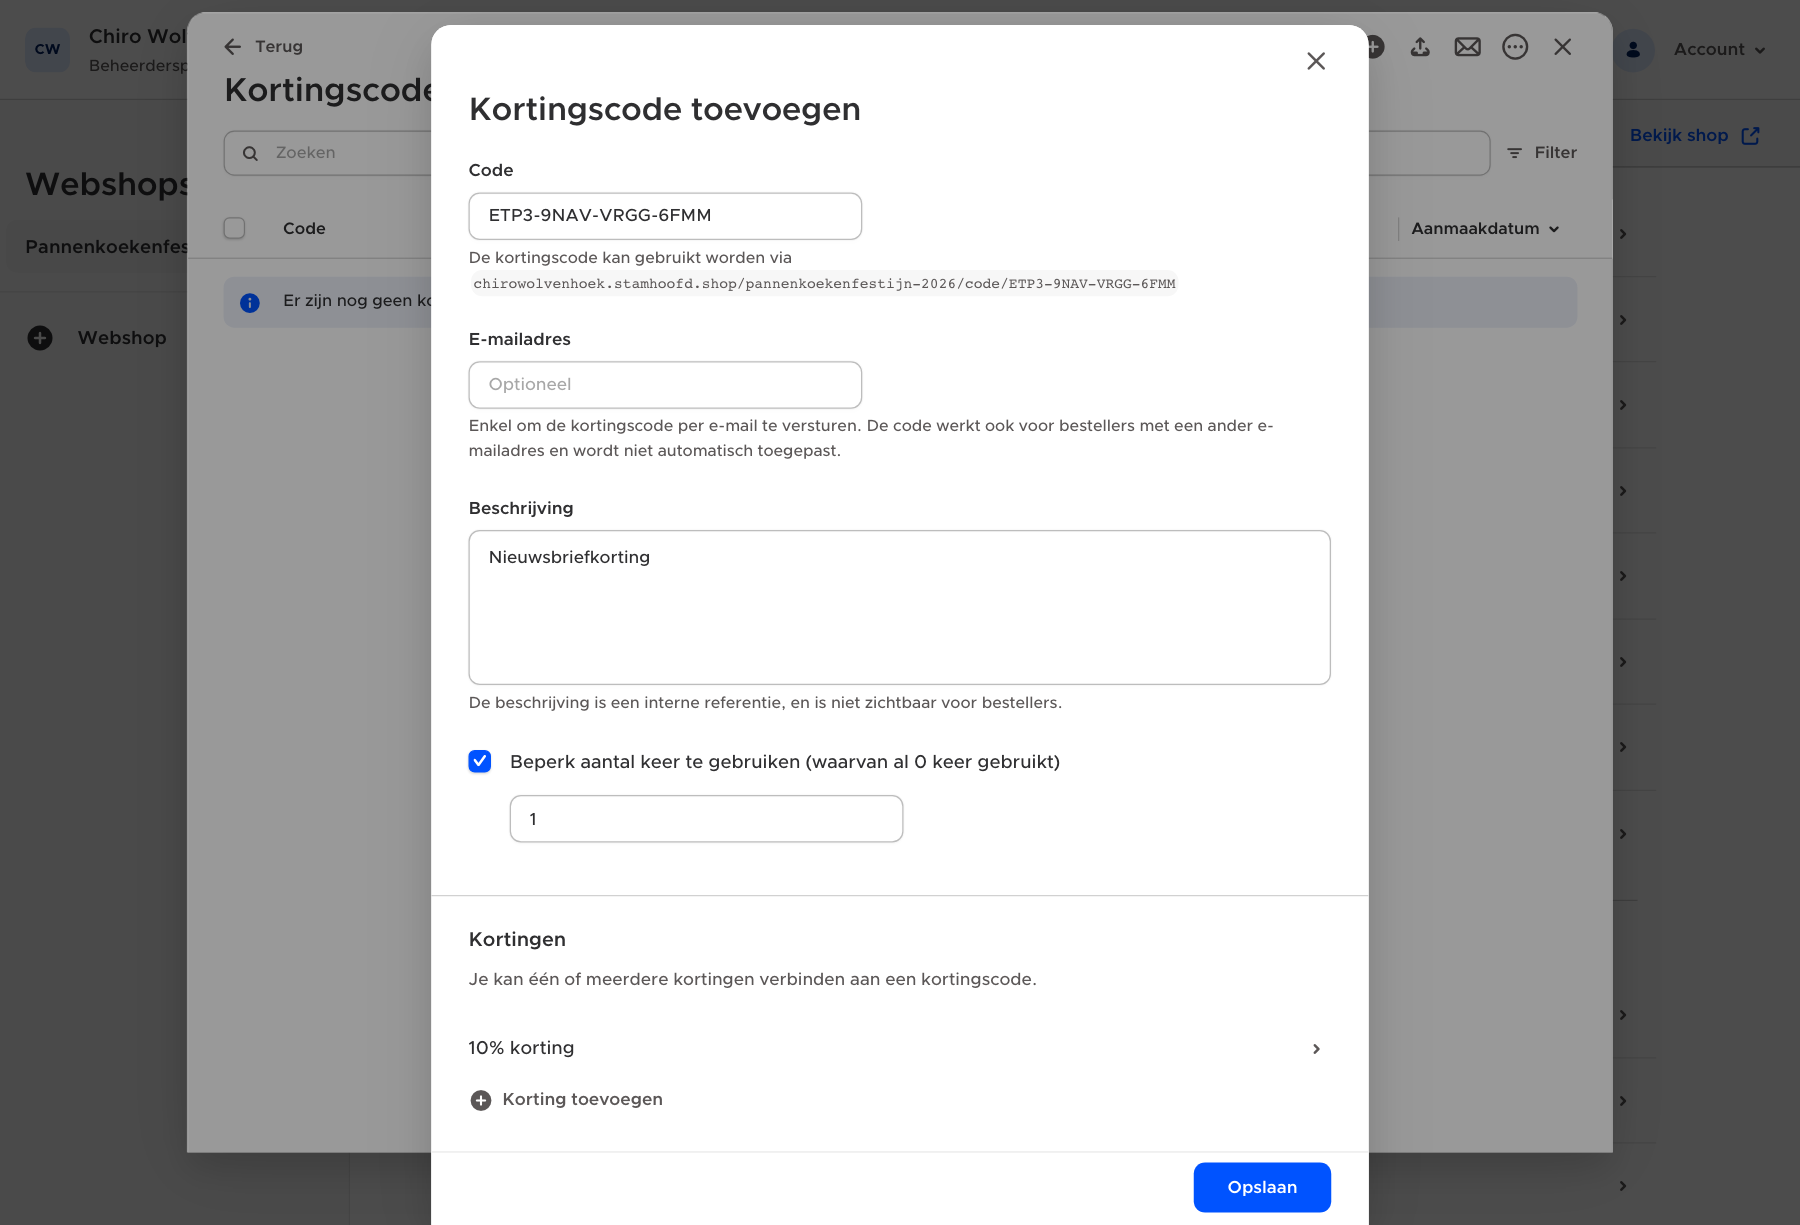
Task: Click the upload/export icon in toolbar
Action: 1420,47
